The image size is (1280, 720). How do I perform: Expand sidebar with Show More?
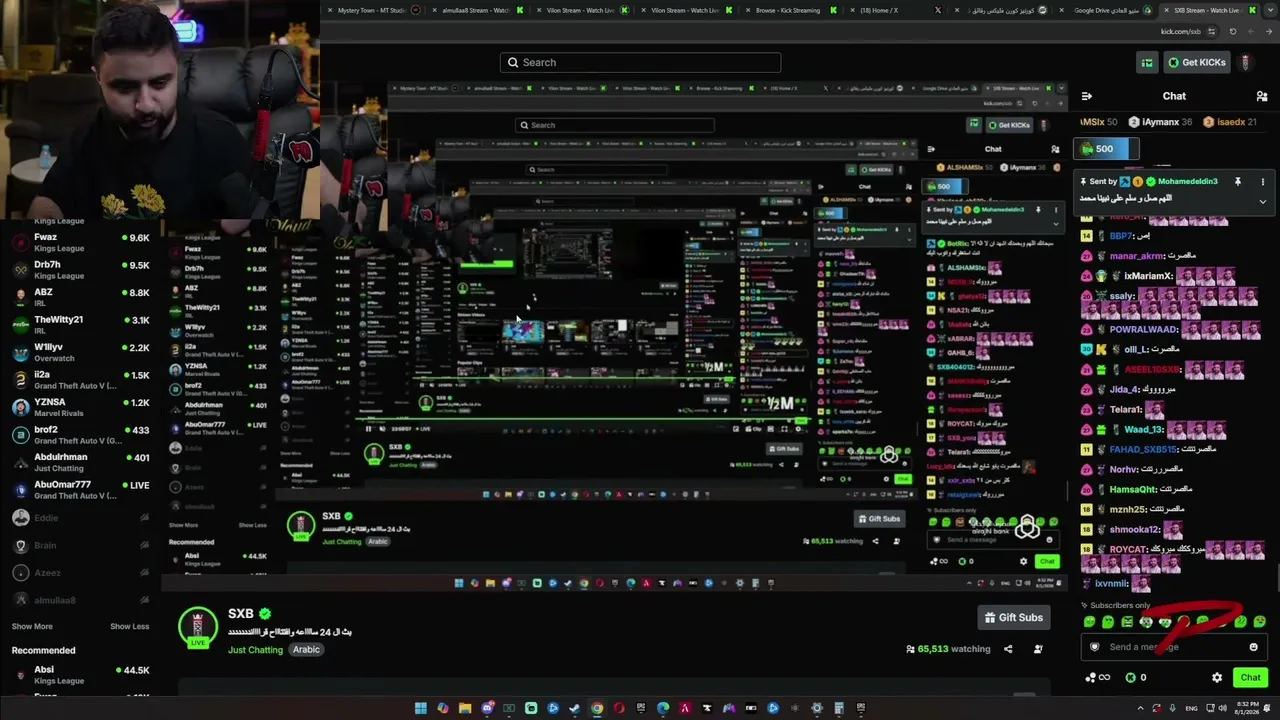click(32, 627)
